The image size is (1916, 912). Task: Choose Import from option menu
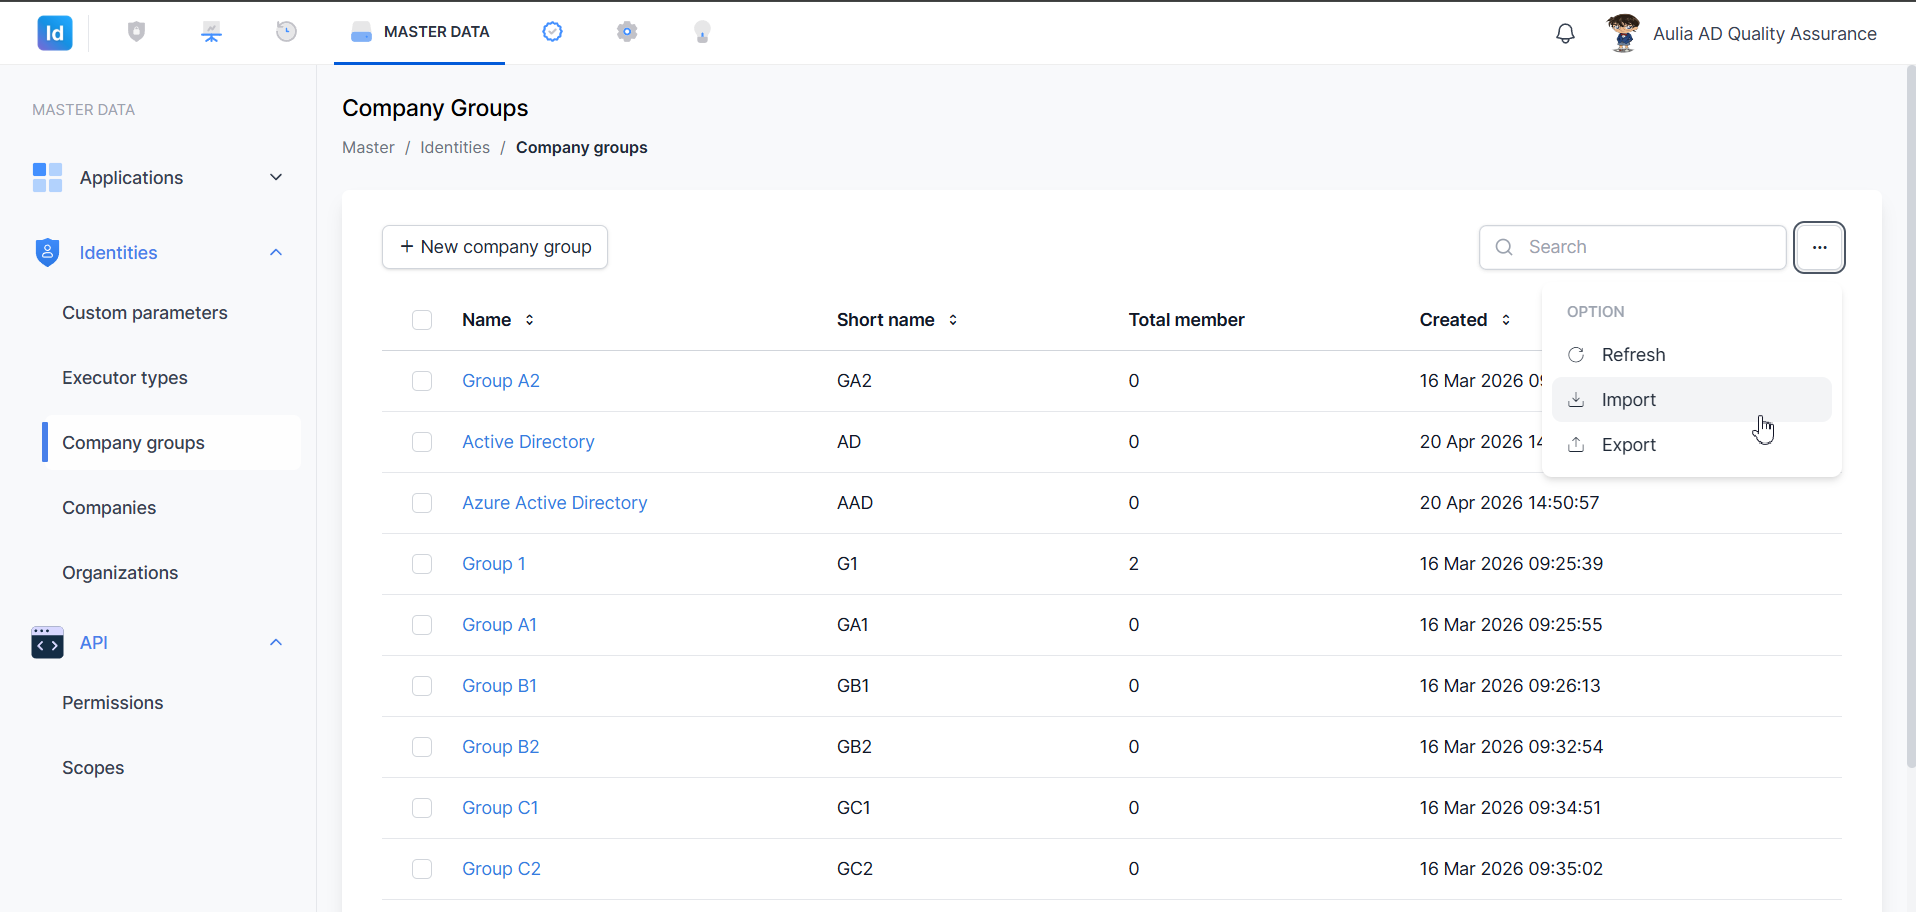[x=1692, y=400]
